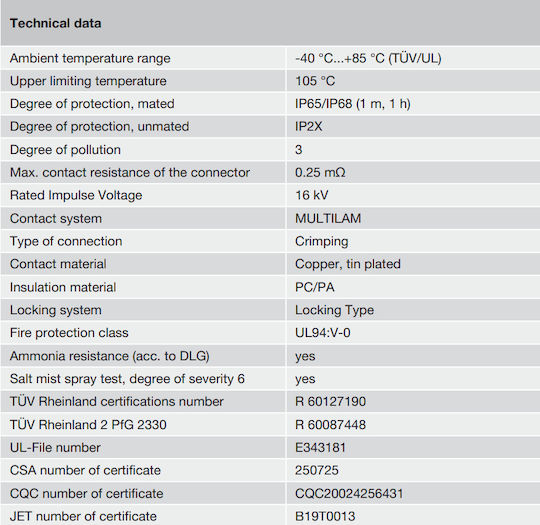This screenshot has width=540, height=525.
Task: Click the Crimping connection type value
Action: (322, 241)
